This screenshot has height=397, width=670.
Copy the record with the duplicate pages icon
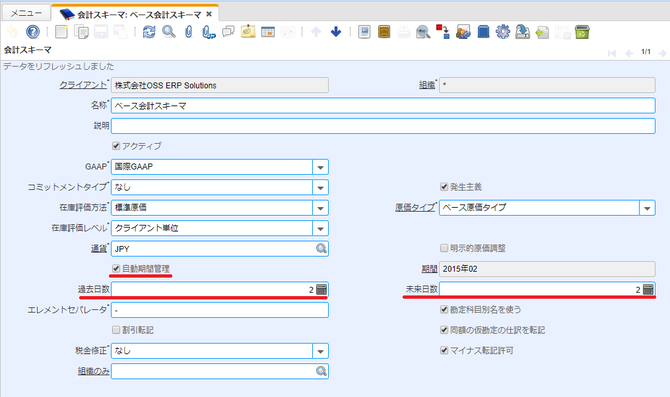pos(81,32)
